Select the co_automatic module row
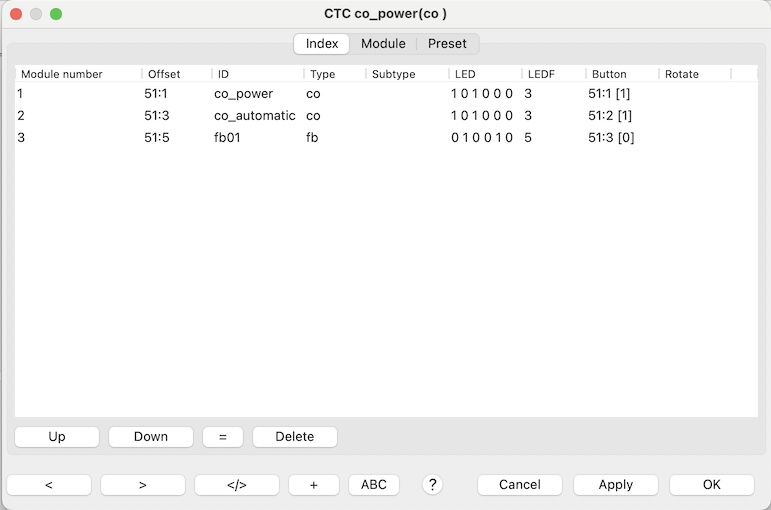 point(254,116)
